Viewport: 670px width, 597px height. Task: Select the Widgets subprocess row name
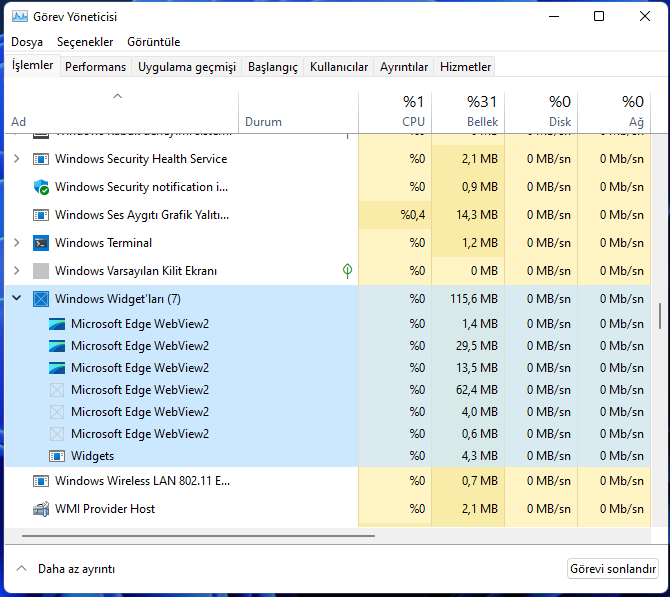click(x=93, y=456)
